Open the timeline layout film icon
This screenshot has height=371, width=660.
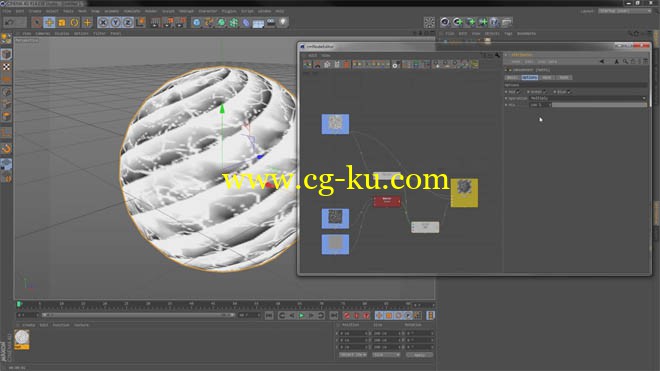point(430,315)
